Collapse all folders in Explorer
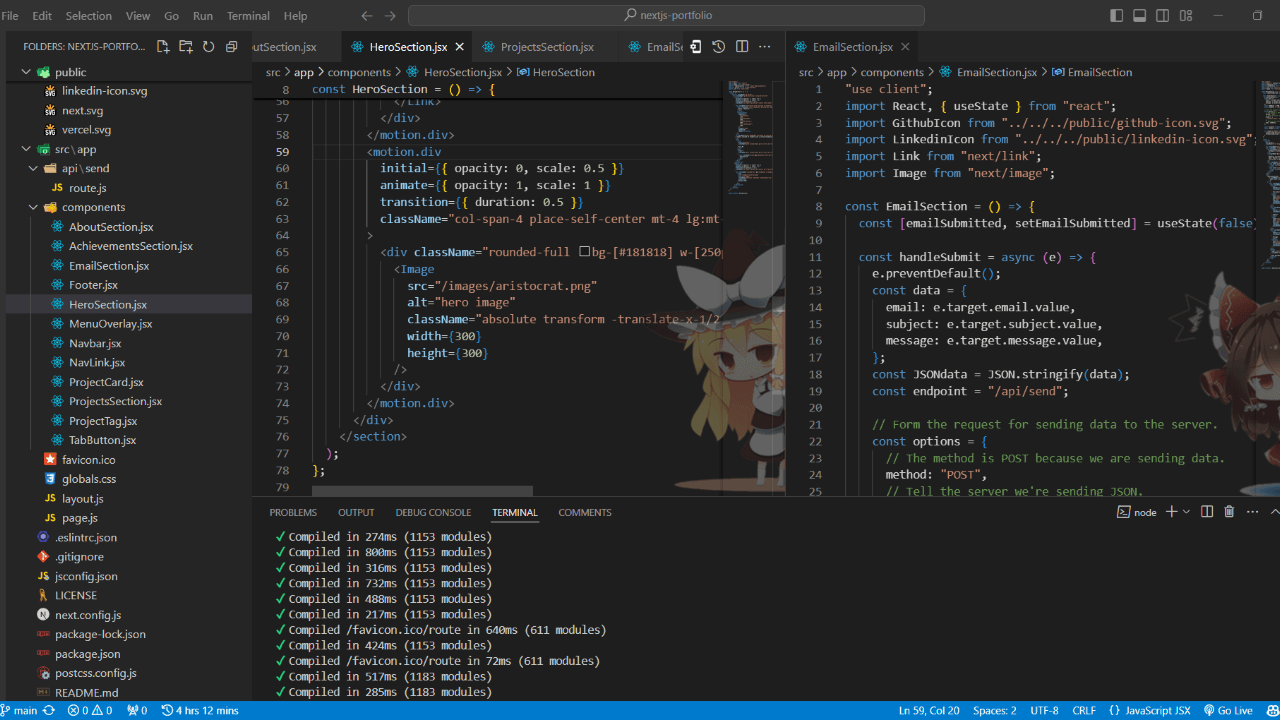1280x720 pixels. 231,47
